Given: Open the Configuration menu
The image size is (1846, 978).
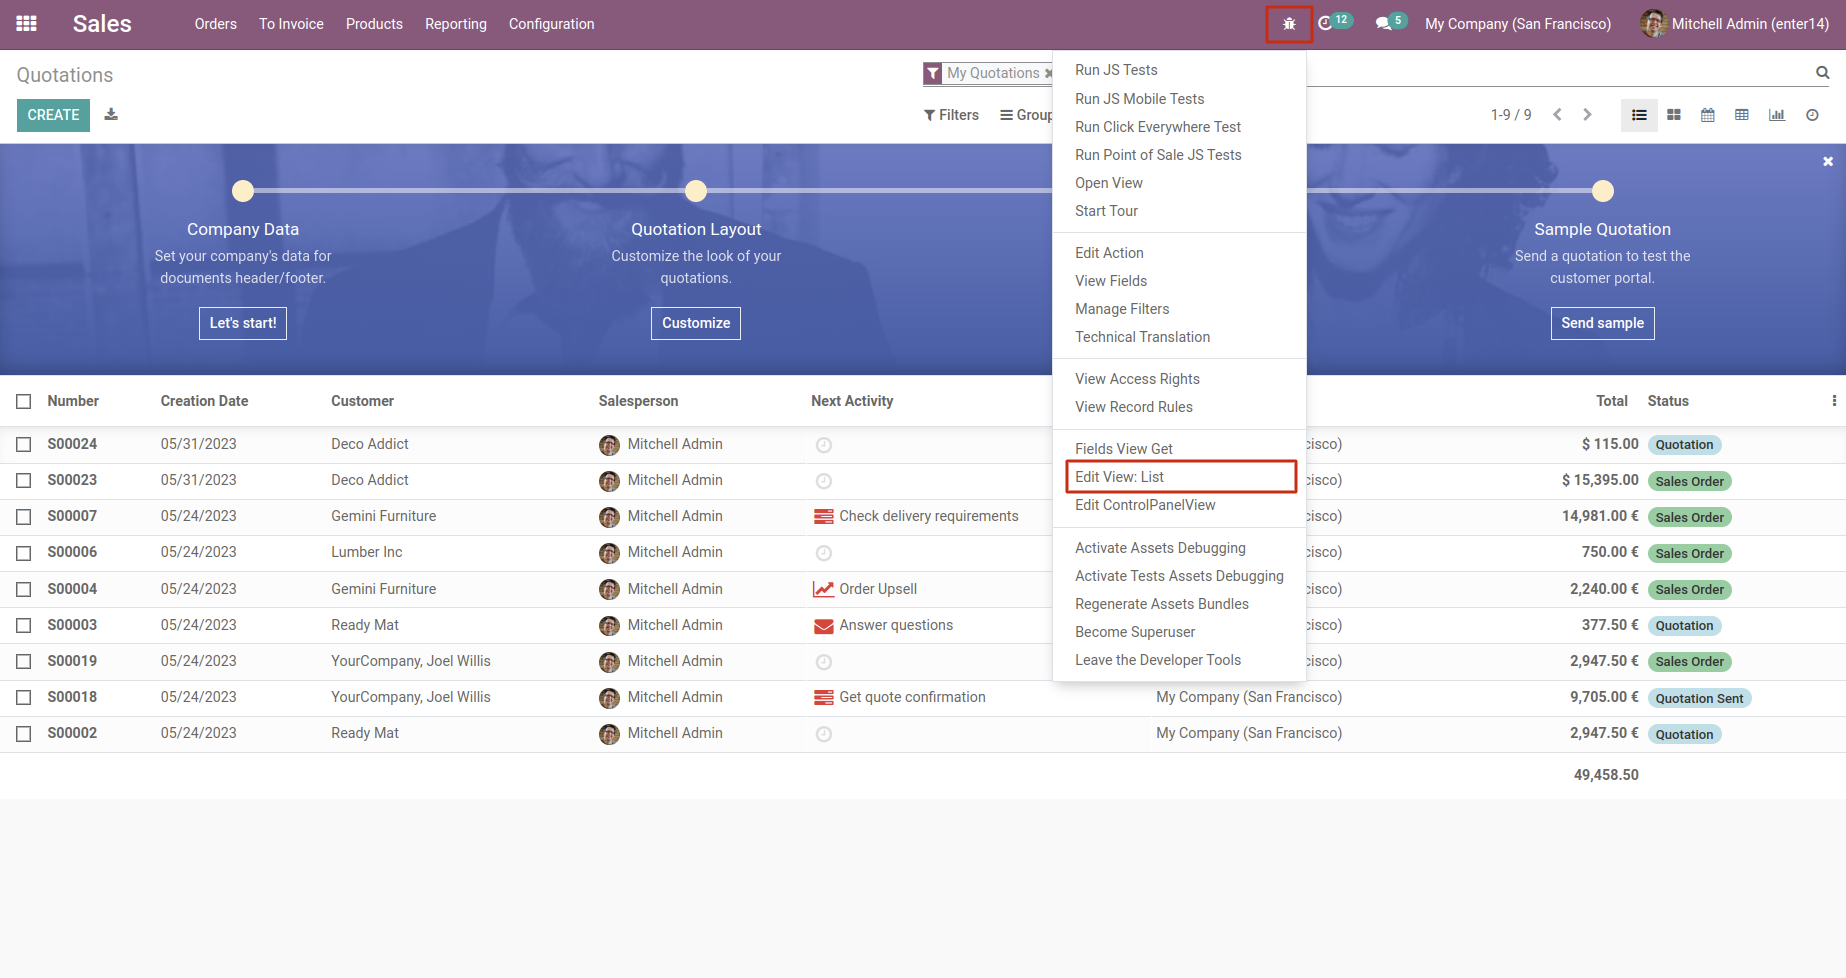Looking at the screenshot, I should [x=552, y=24].
